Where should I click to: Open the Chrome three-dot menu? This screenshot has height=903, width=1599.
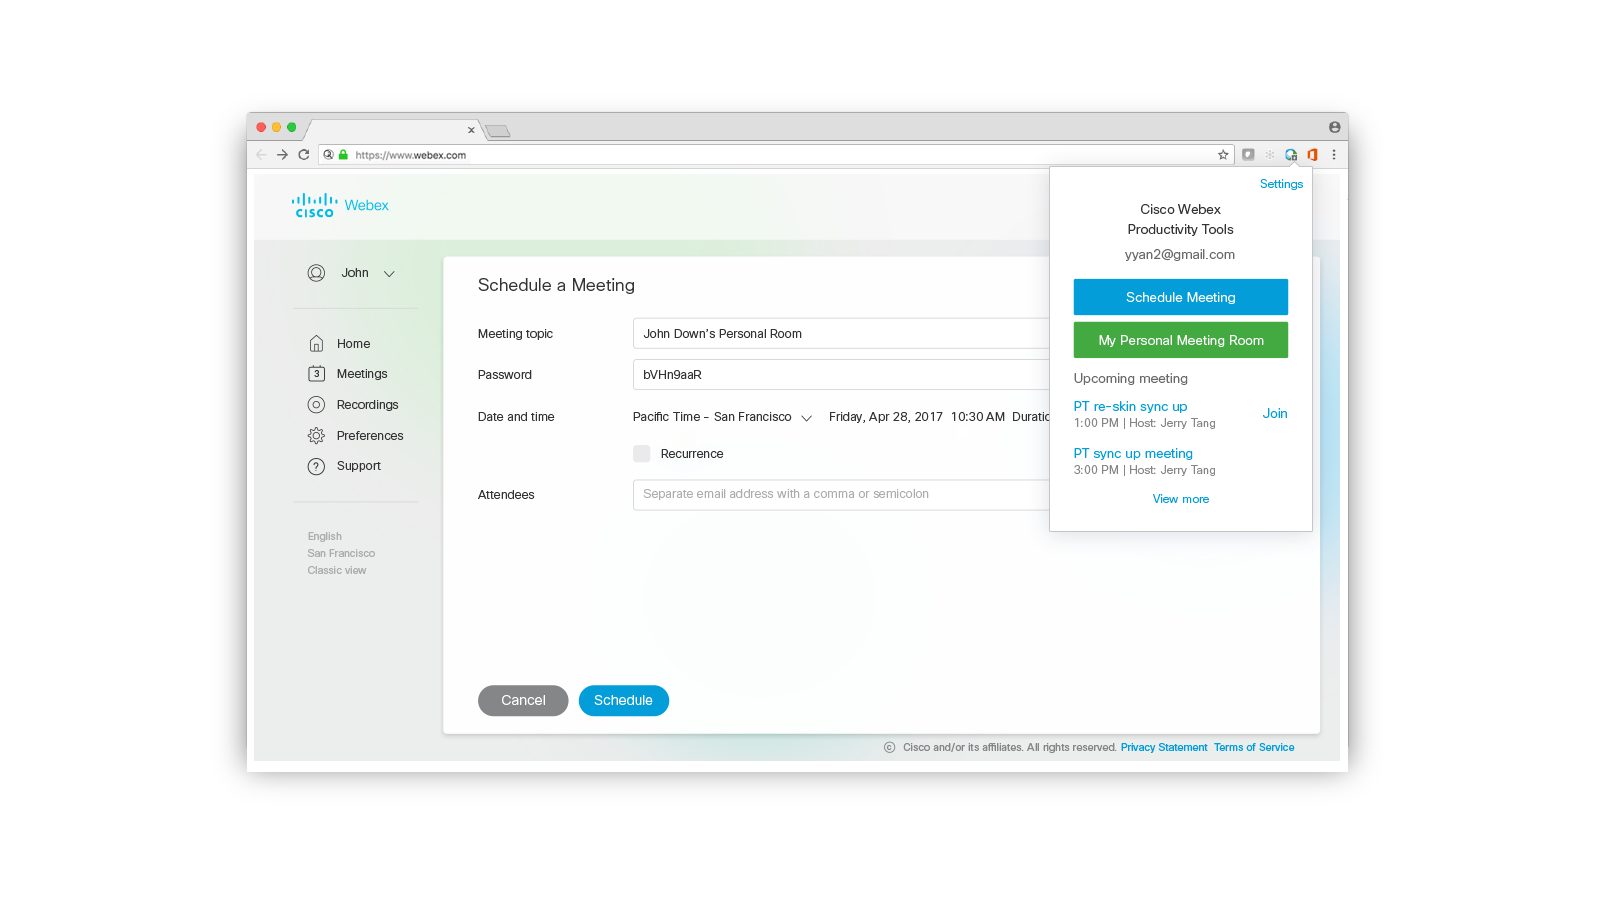click(1334, 155)
